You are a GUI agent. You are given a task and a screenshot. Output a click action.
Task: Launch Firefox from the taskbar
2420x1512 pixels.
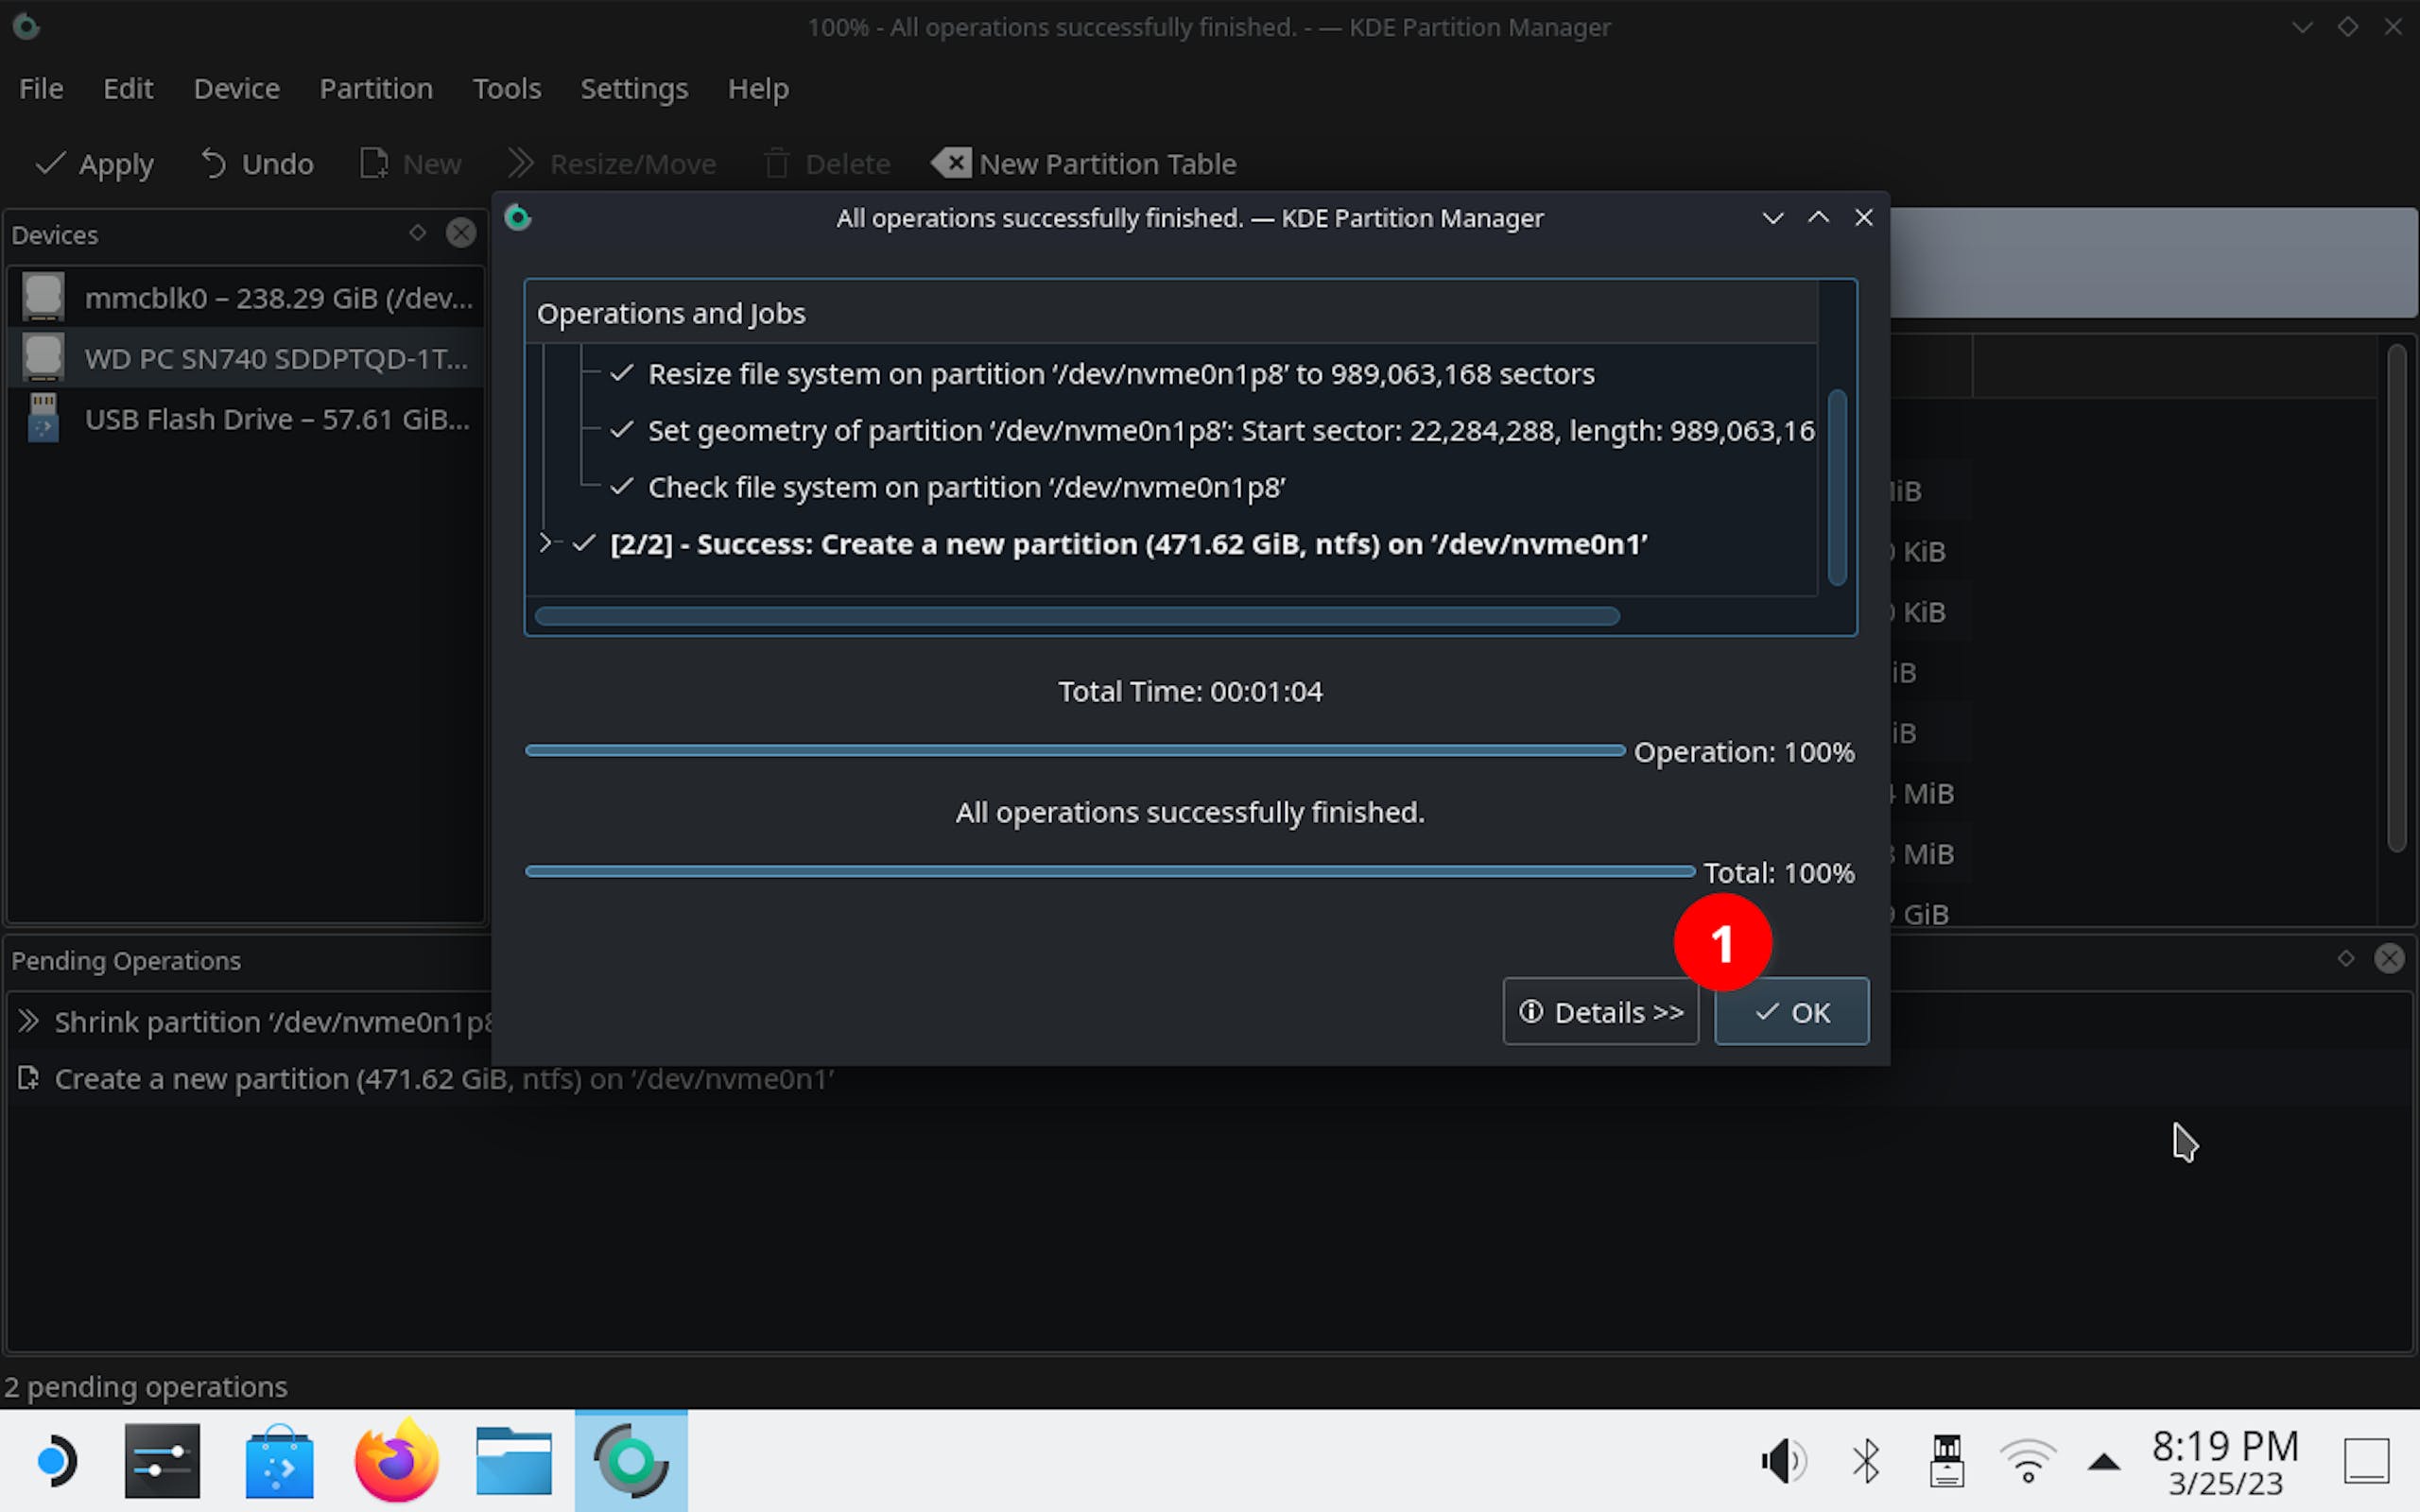tap(397, 1461)
